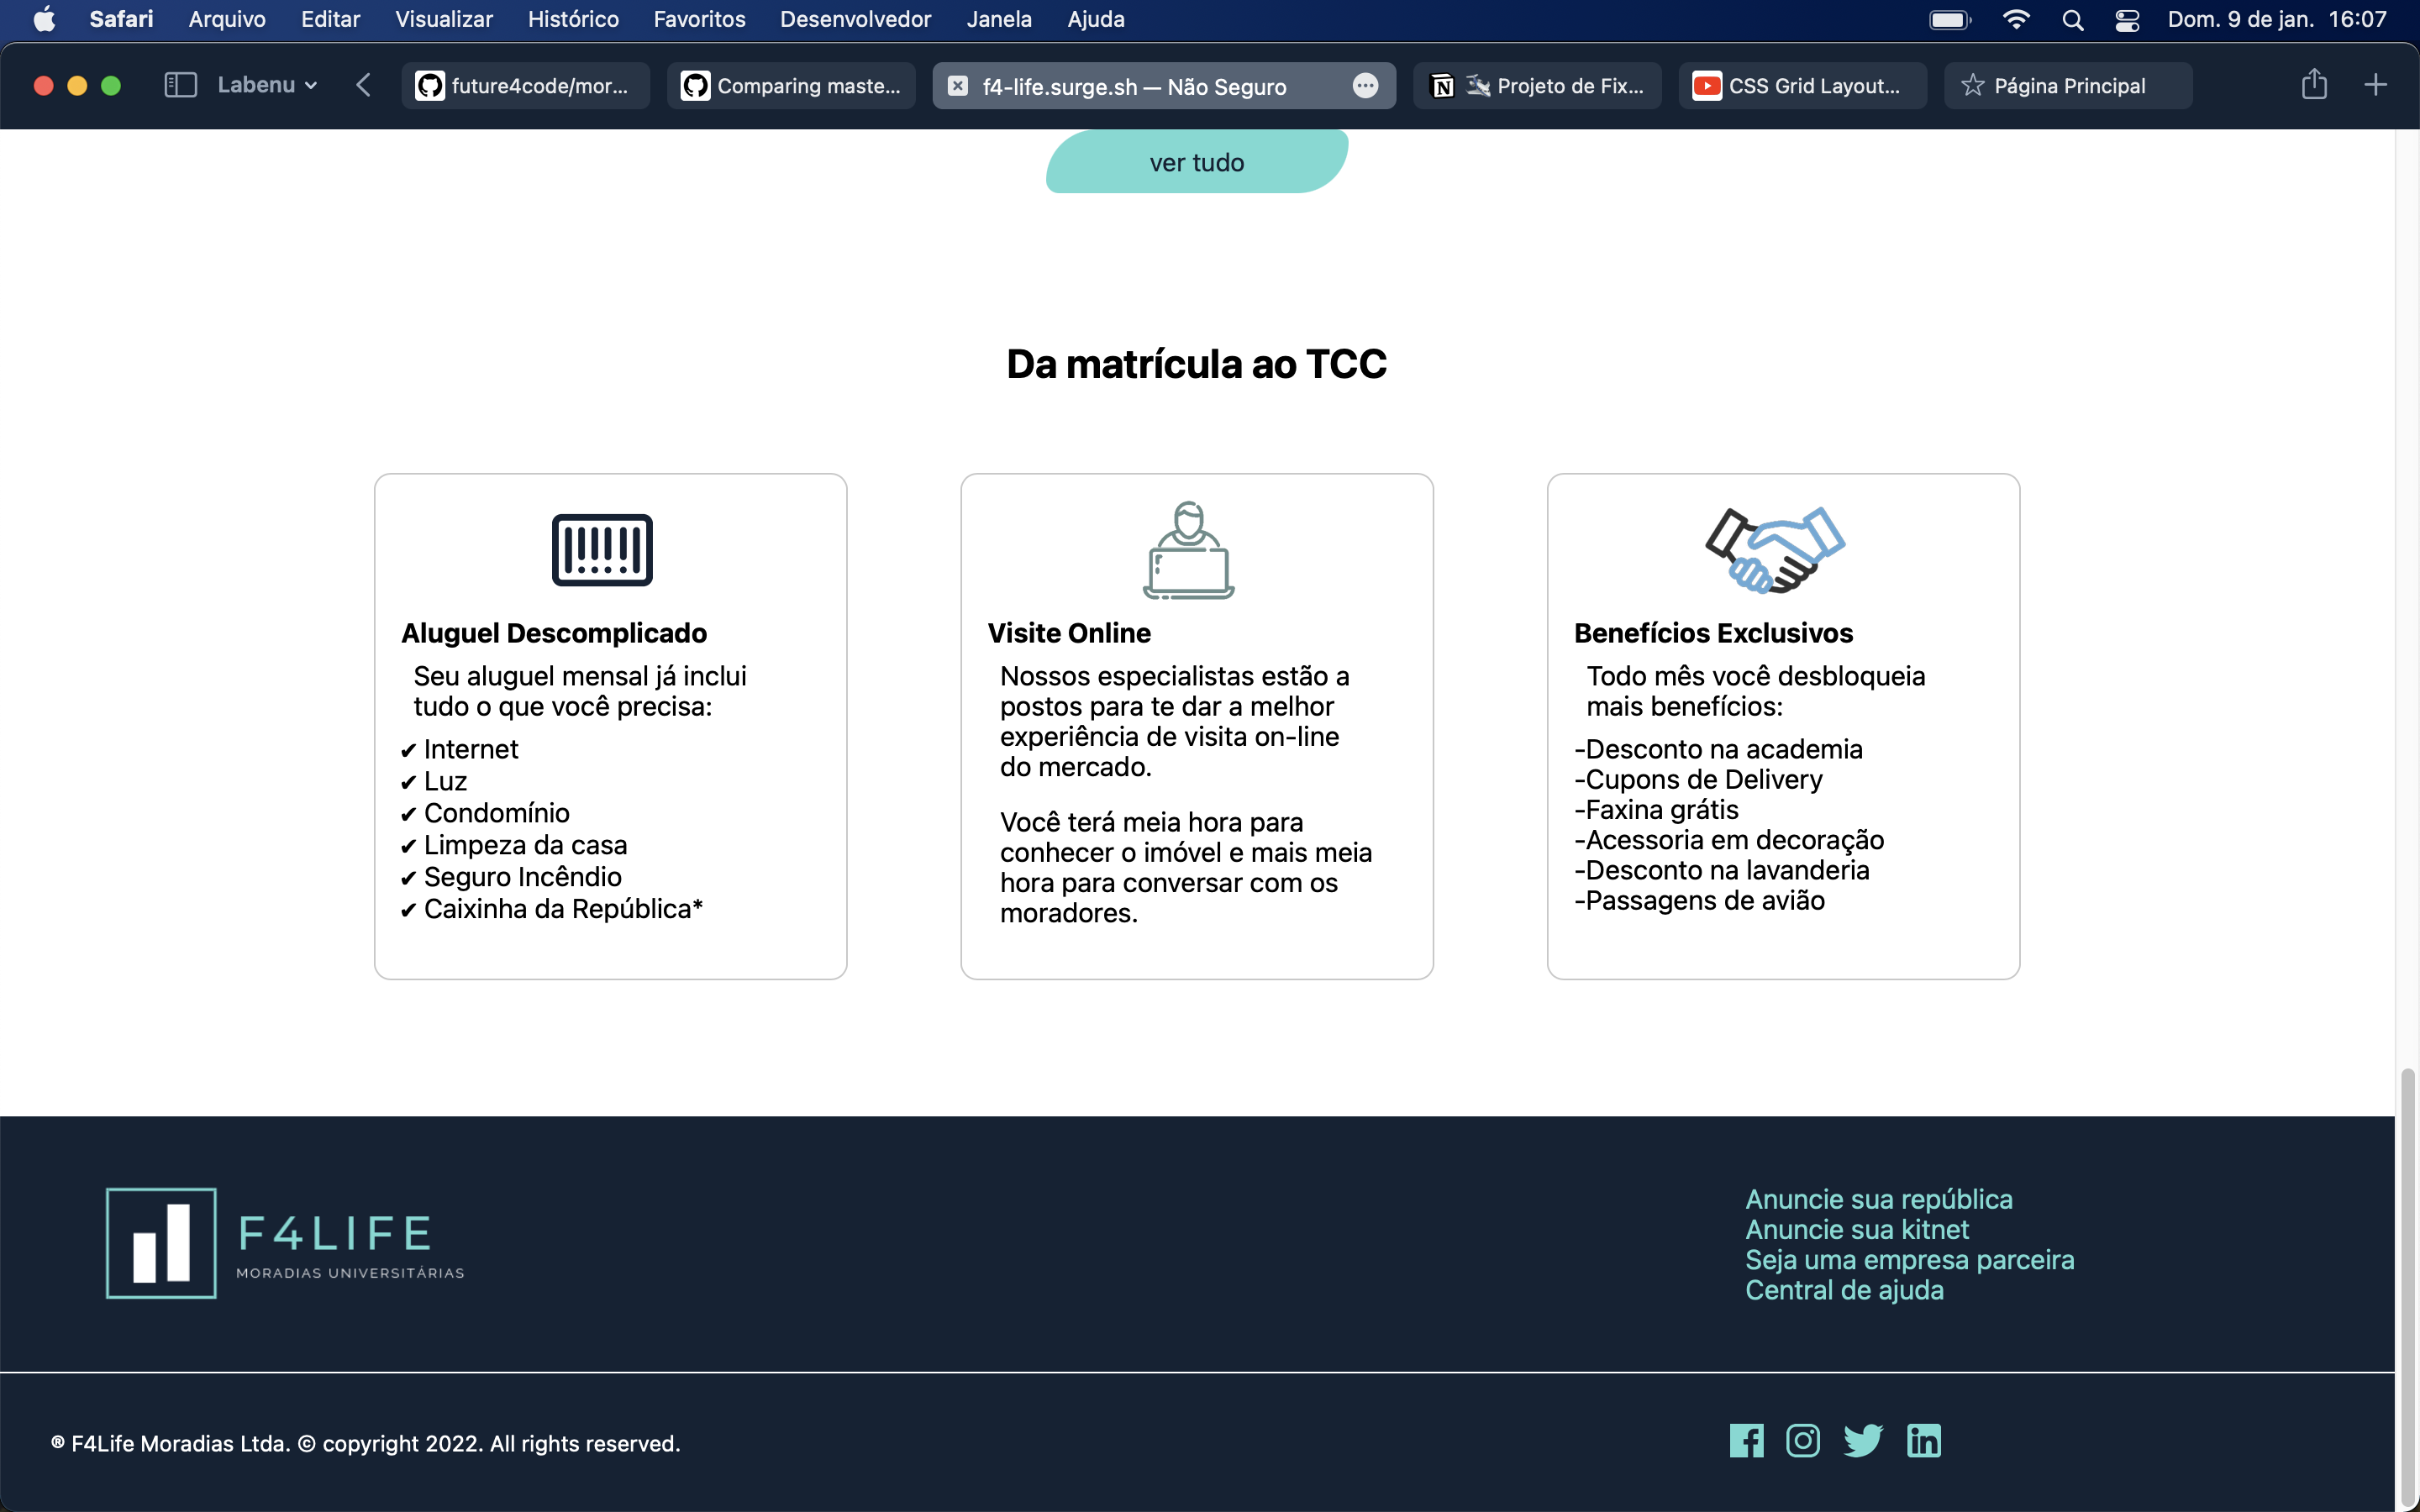2420x1512 pixels.
Task: Click the Share icon in the toolbar
Action: pyautogui.click(x=2314, y=85)
